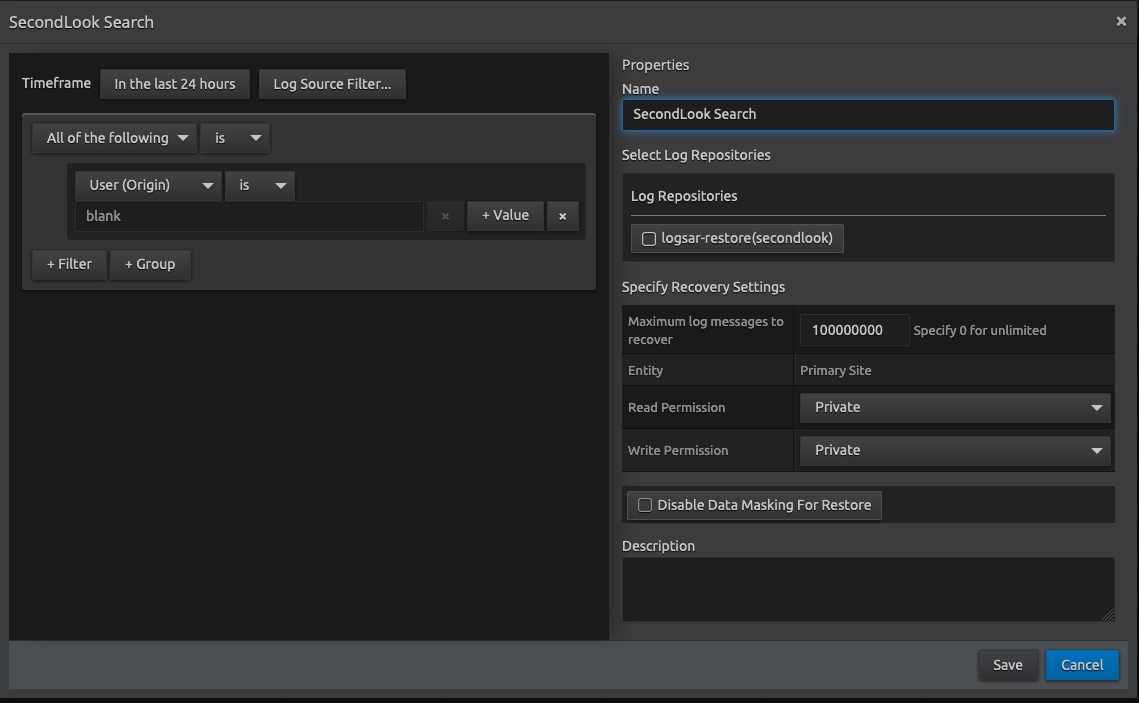Save the SecondLook search
Viewport: 1139px width, 703px height.
[x=1007, y=665]
